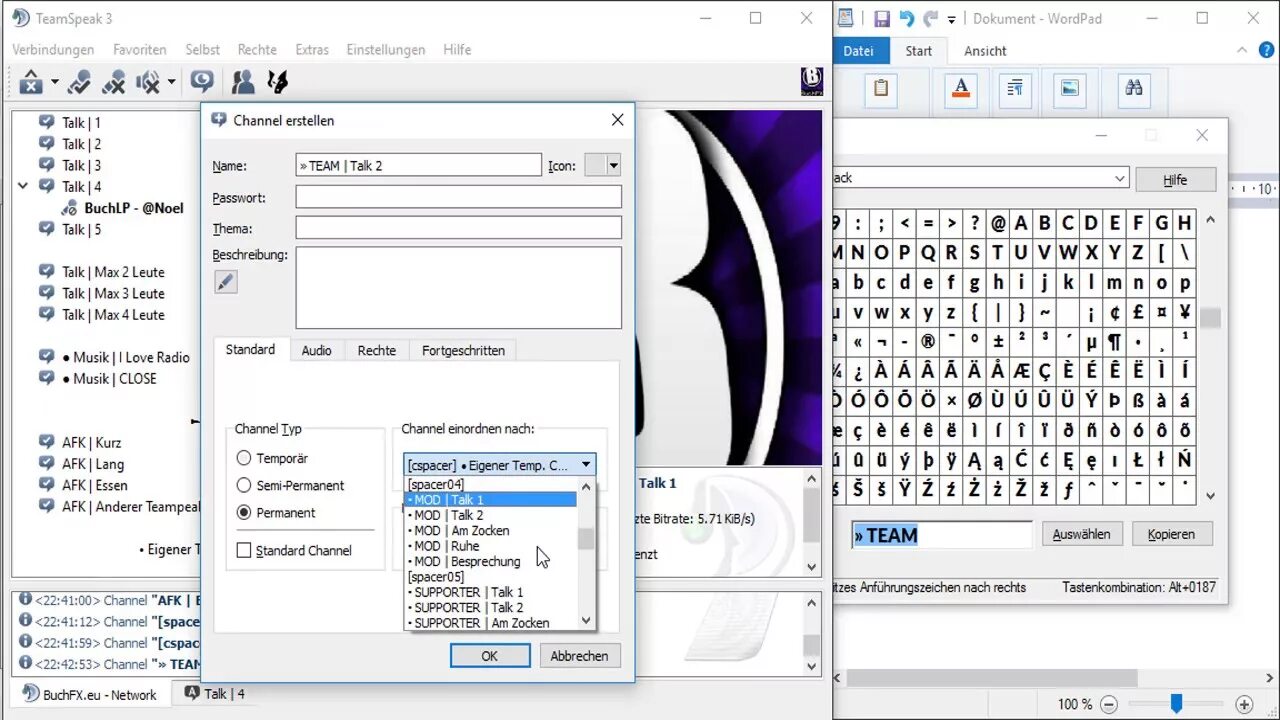
Task: Open the character map font dropdown
Action: click(x=1120, y=178)
